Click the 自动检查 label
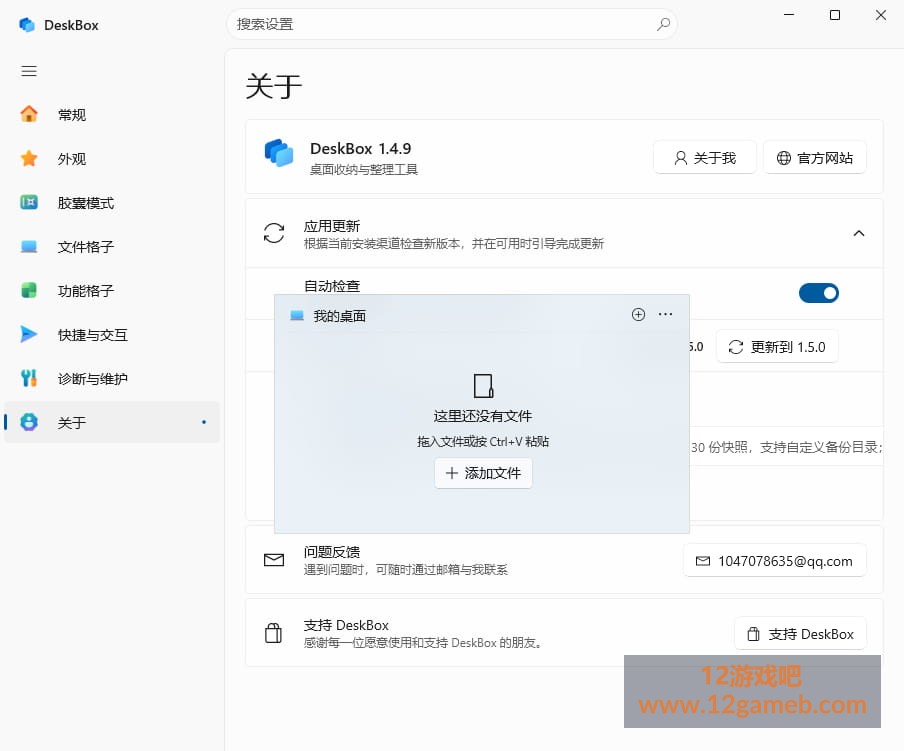 pos(332,286)
